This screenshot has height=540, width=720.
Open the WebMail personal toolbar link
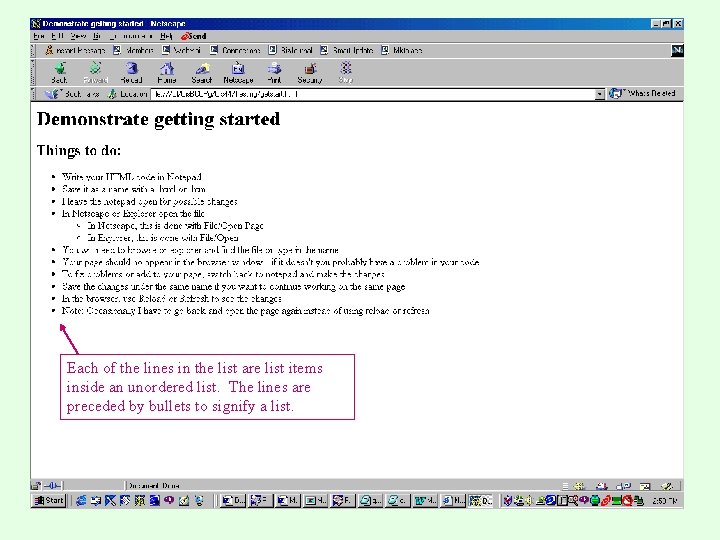coord(181,50)
